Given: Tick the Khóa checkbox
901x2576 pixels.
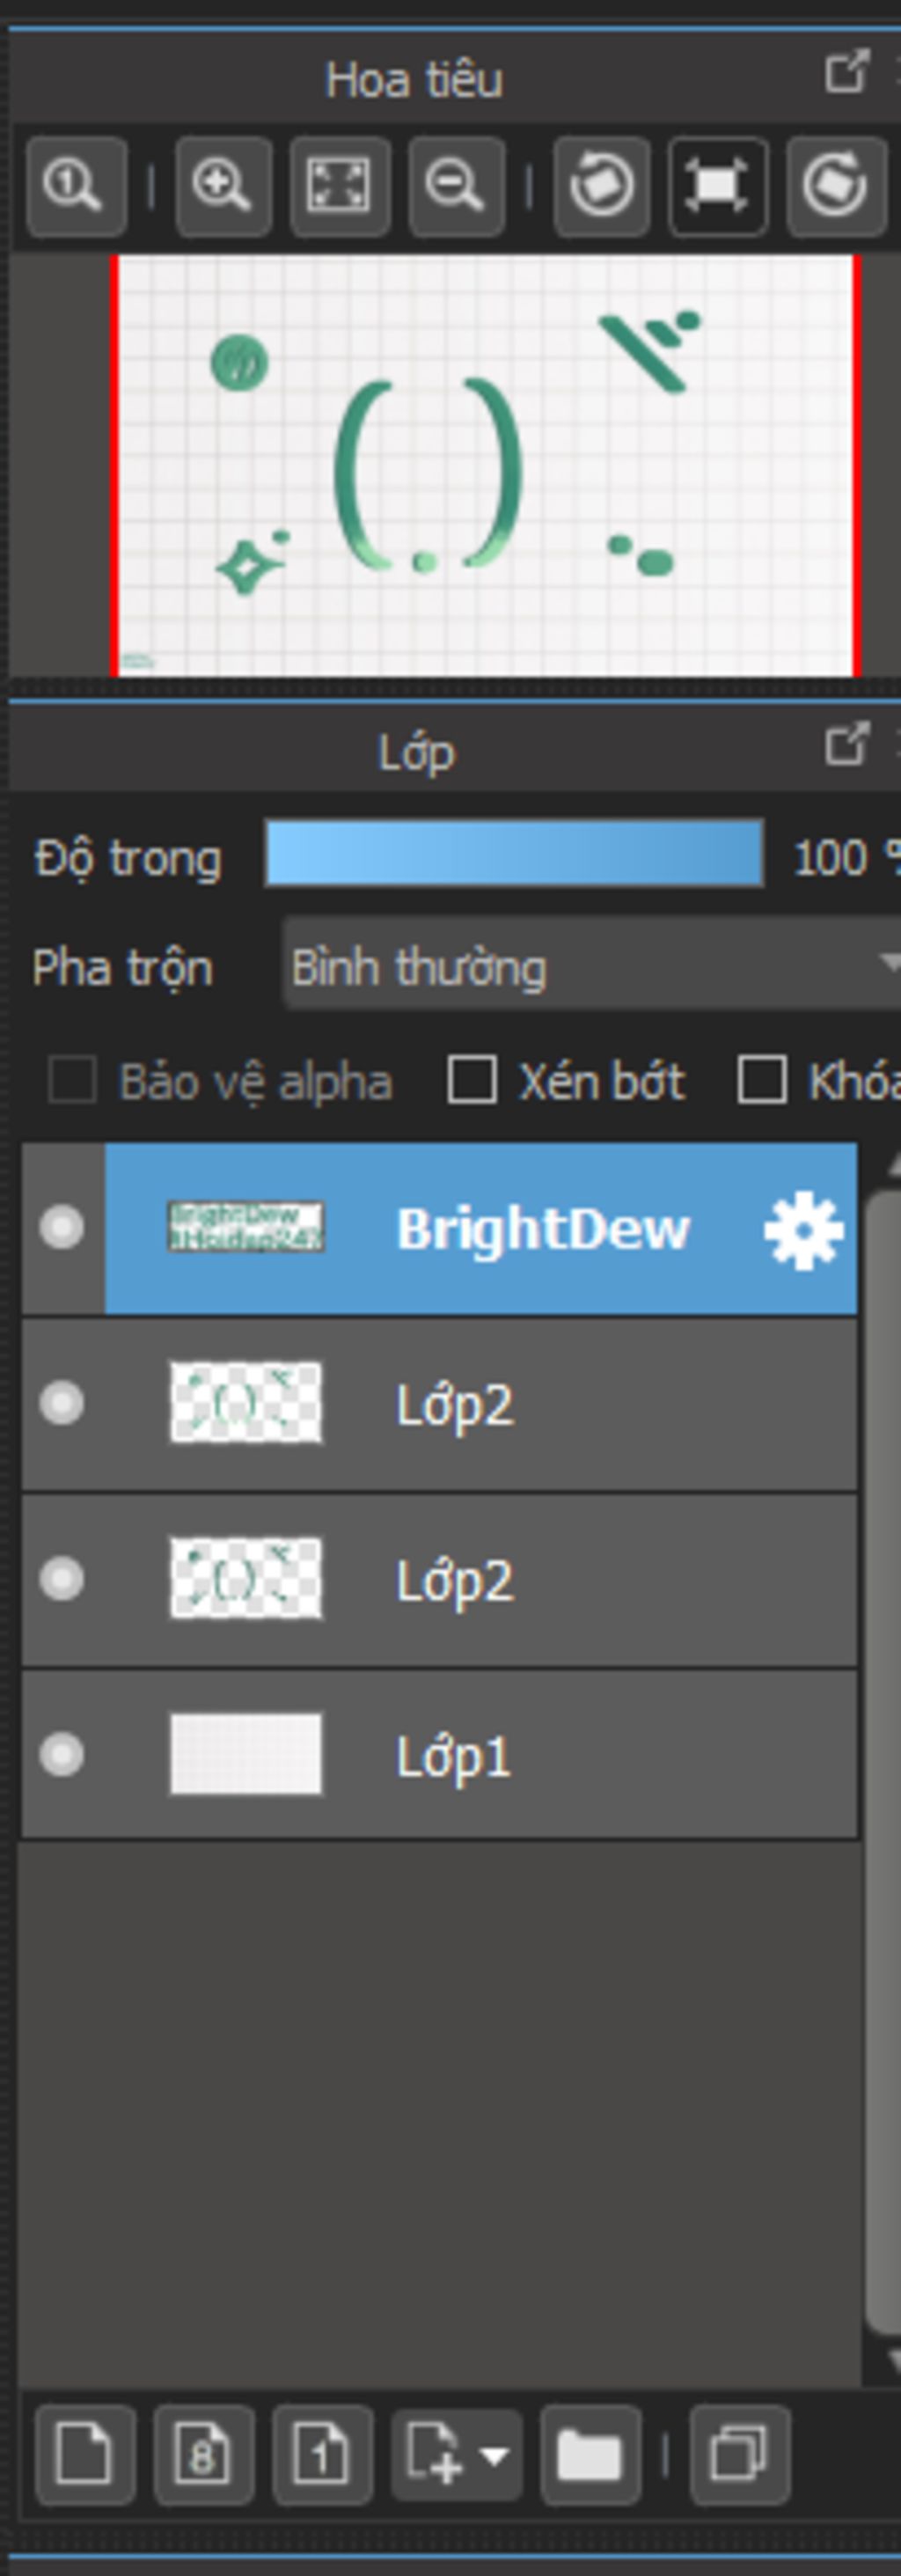Looking at the screenshot, I should pos(761,1080).
